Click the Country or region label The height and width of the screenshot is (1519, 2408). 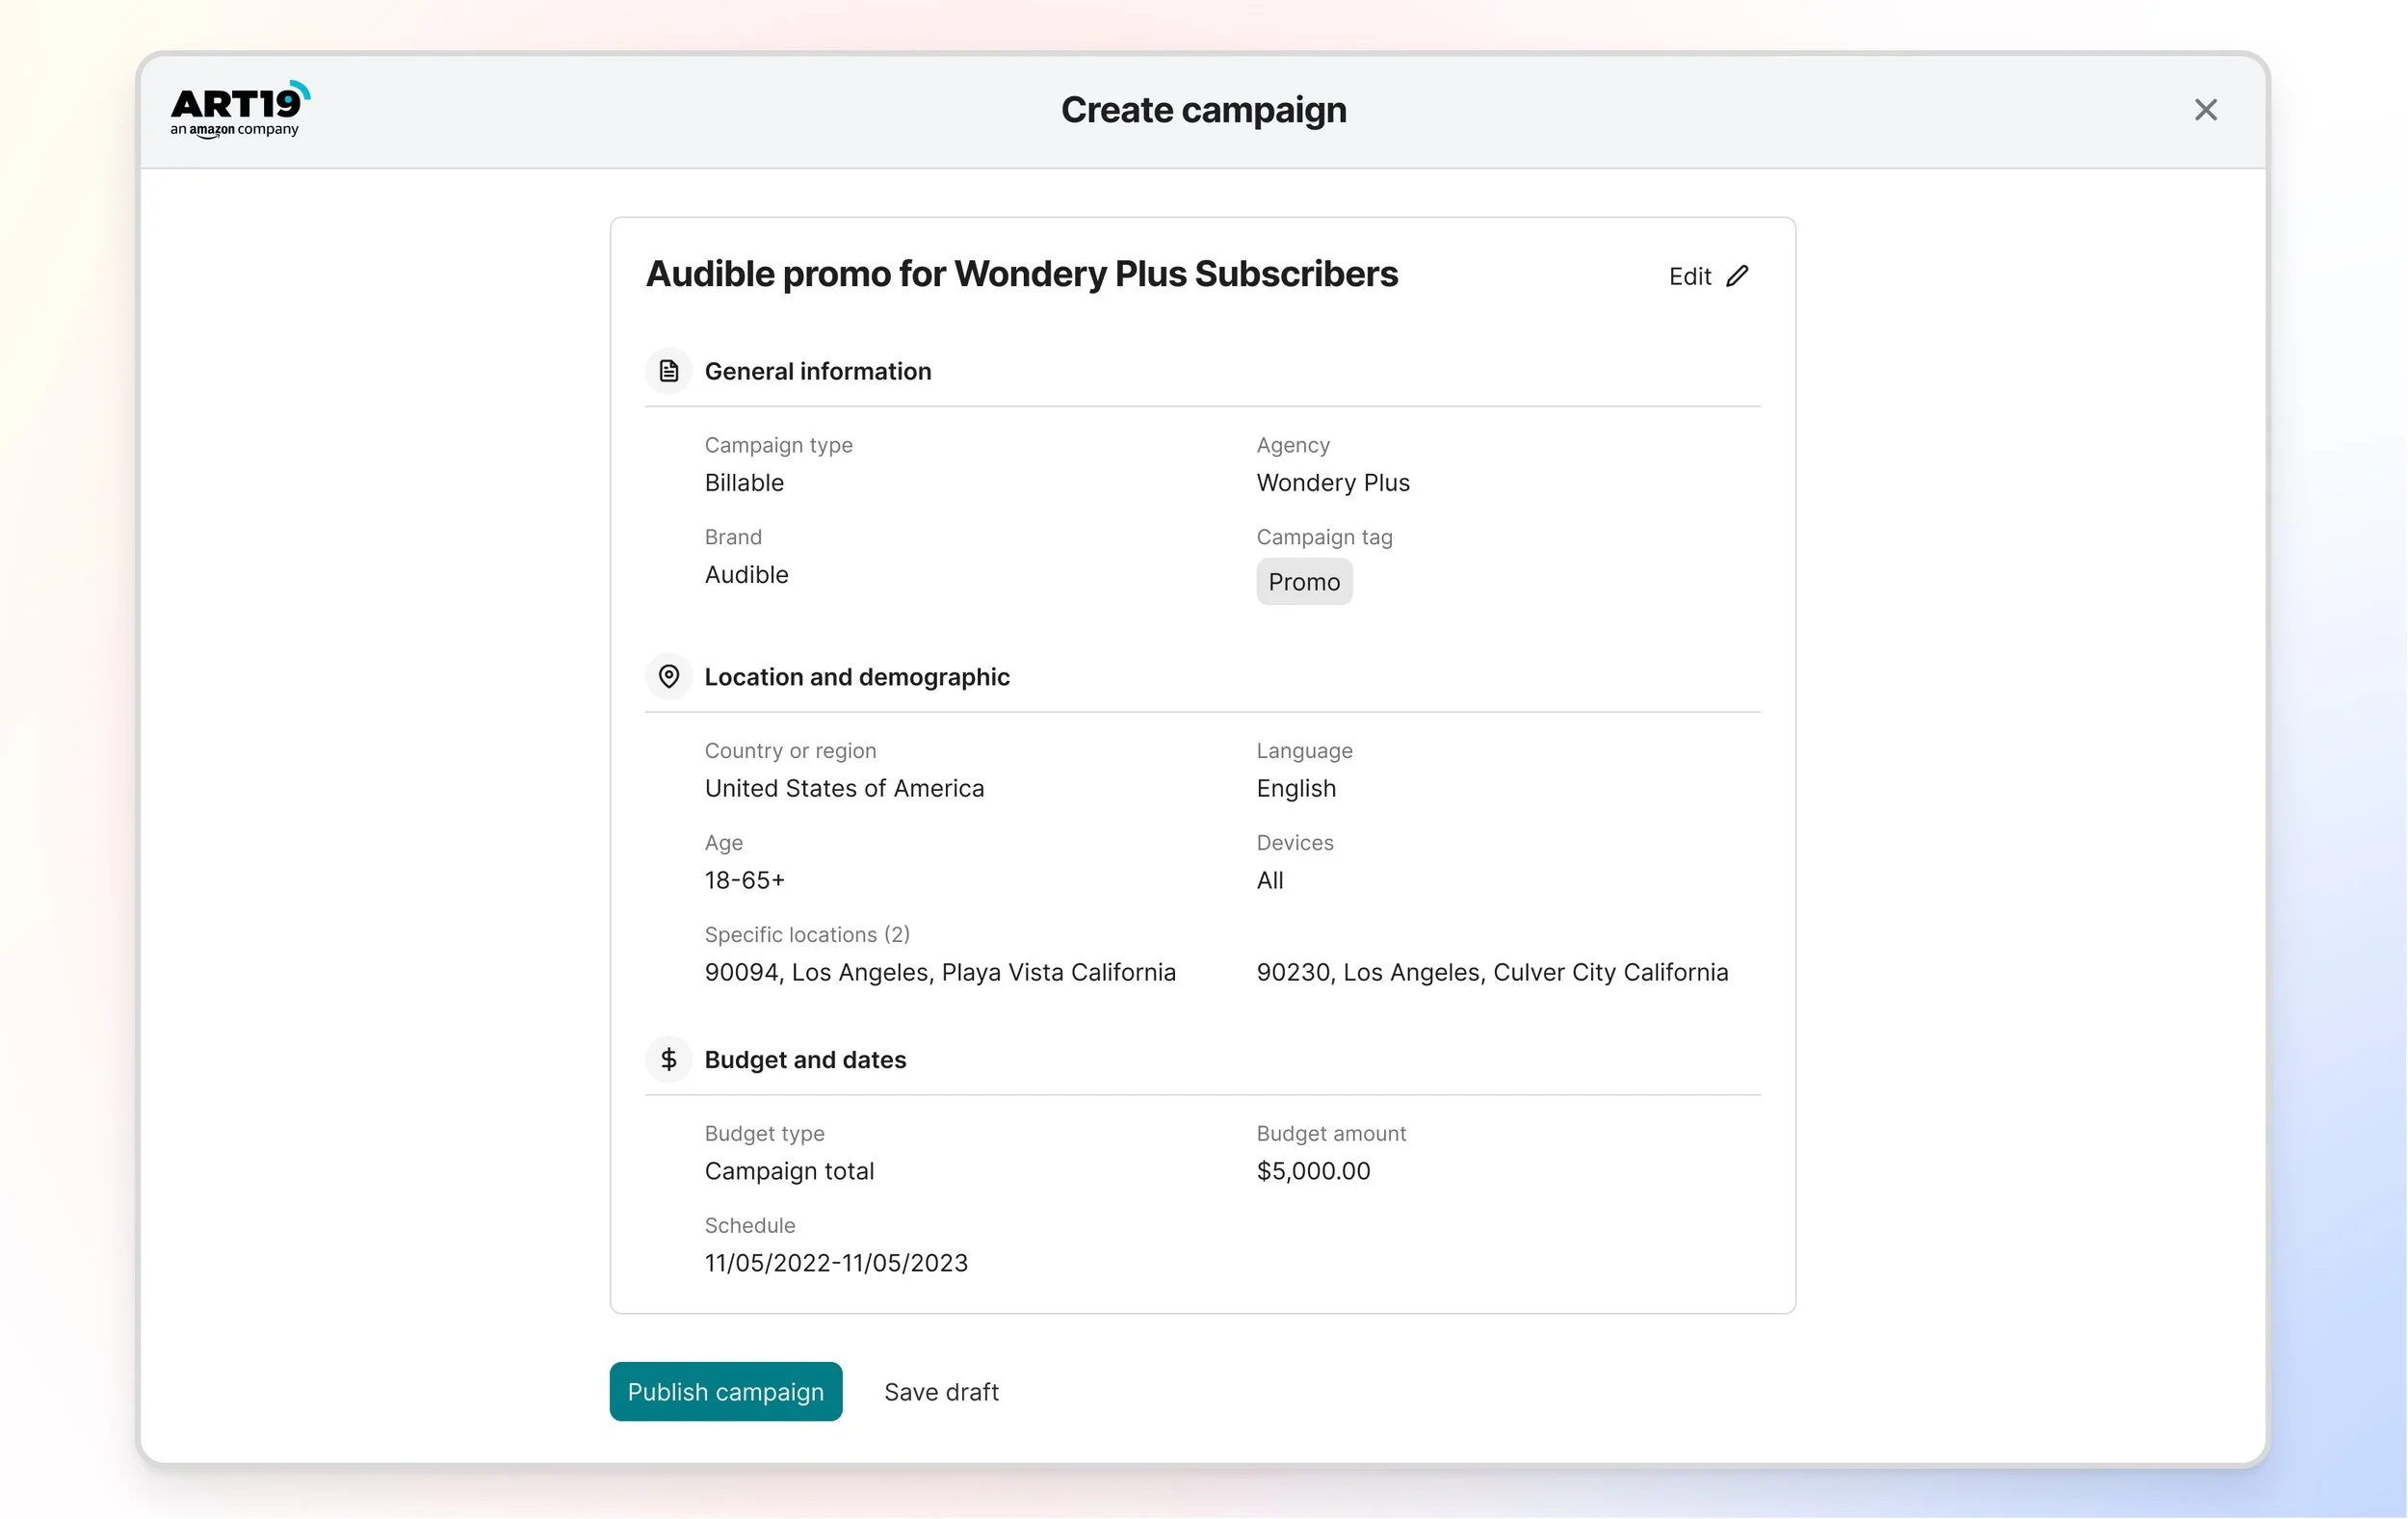point(790,751)
